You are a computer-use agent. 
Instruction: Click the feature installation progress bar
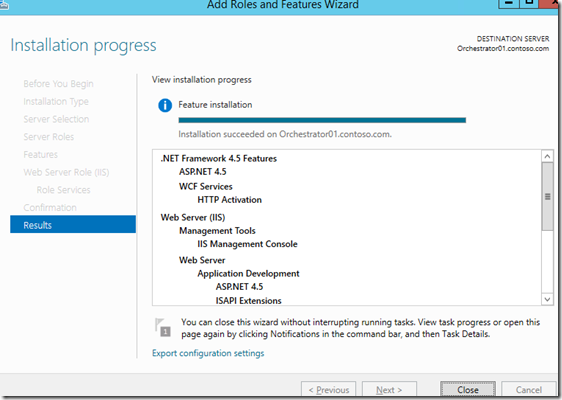(x=322, y=120)
